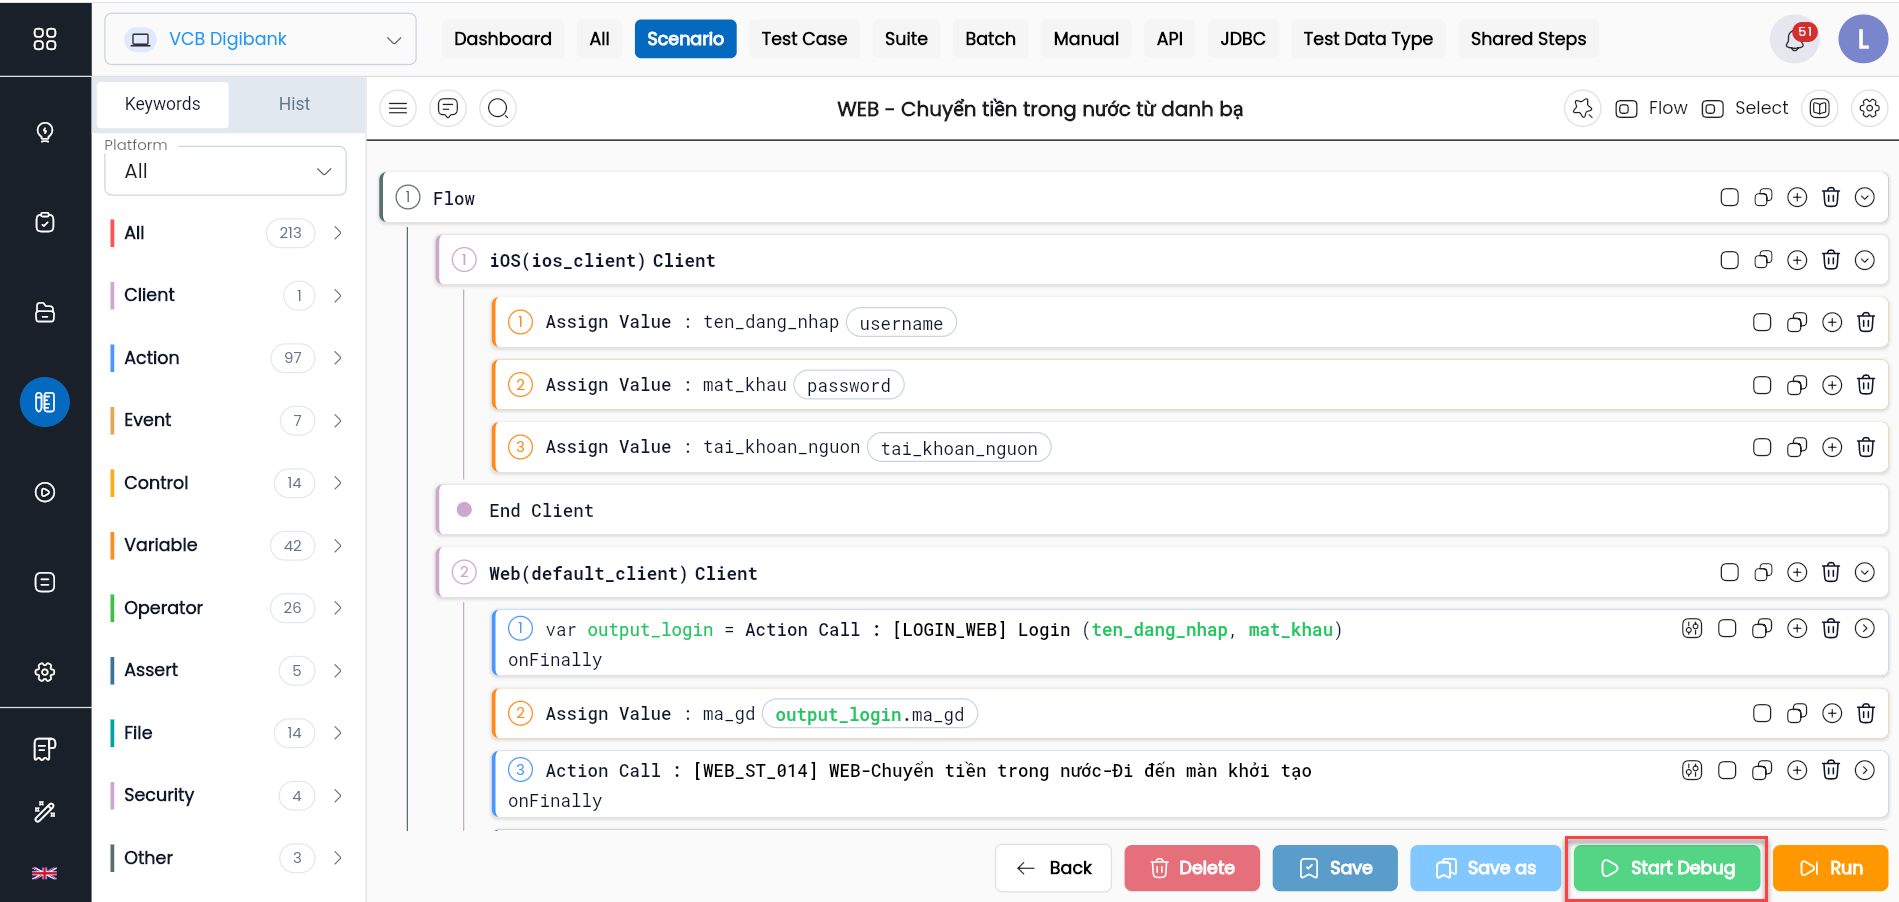Viewport: 1899px width, 902px height.
Task: Open the Dashboard tab
Action: [x=503, y=39]
